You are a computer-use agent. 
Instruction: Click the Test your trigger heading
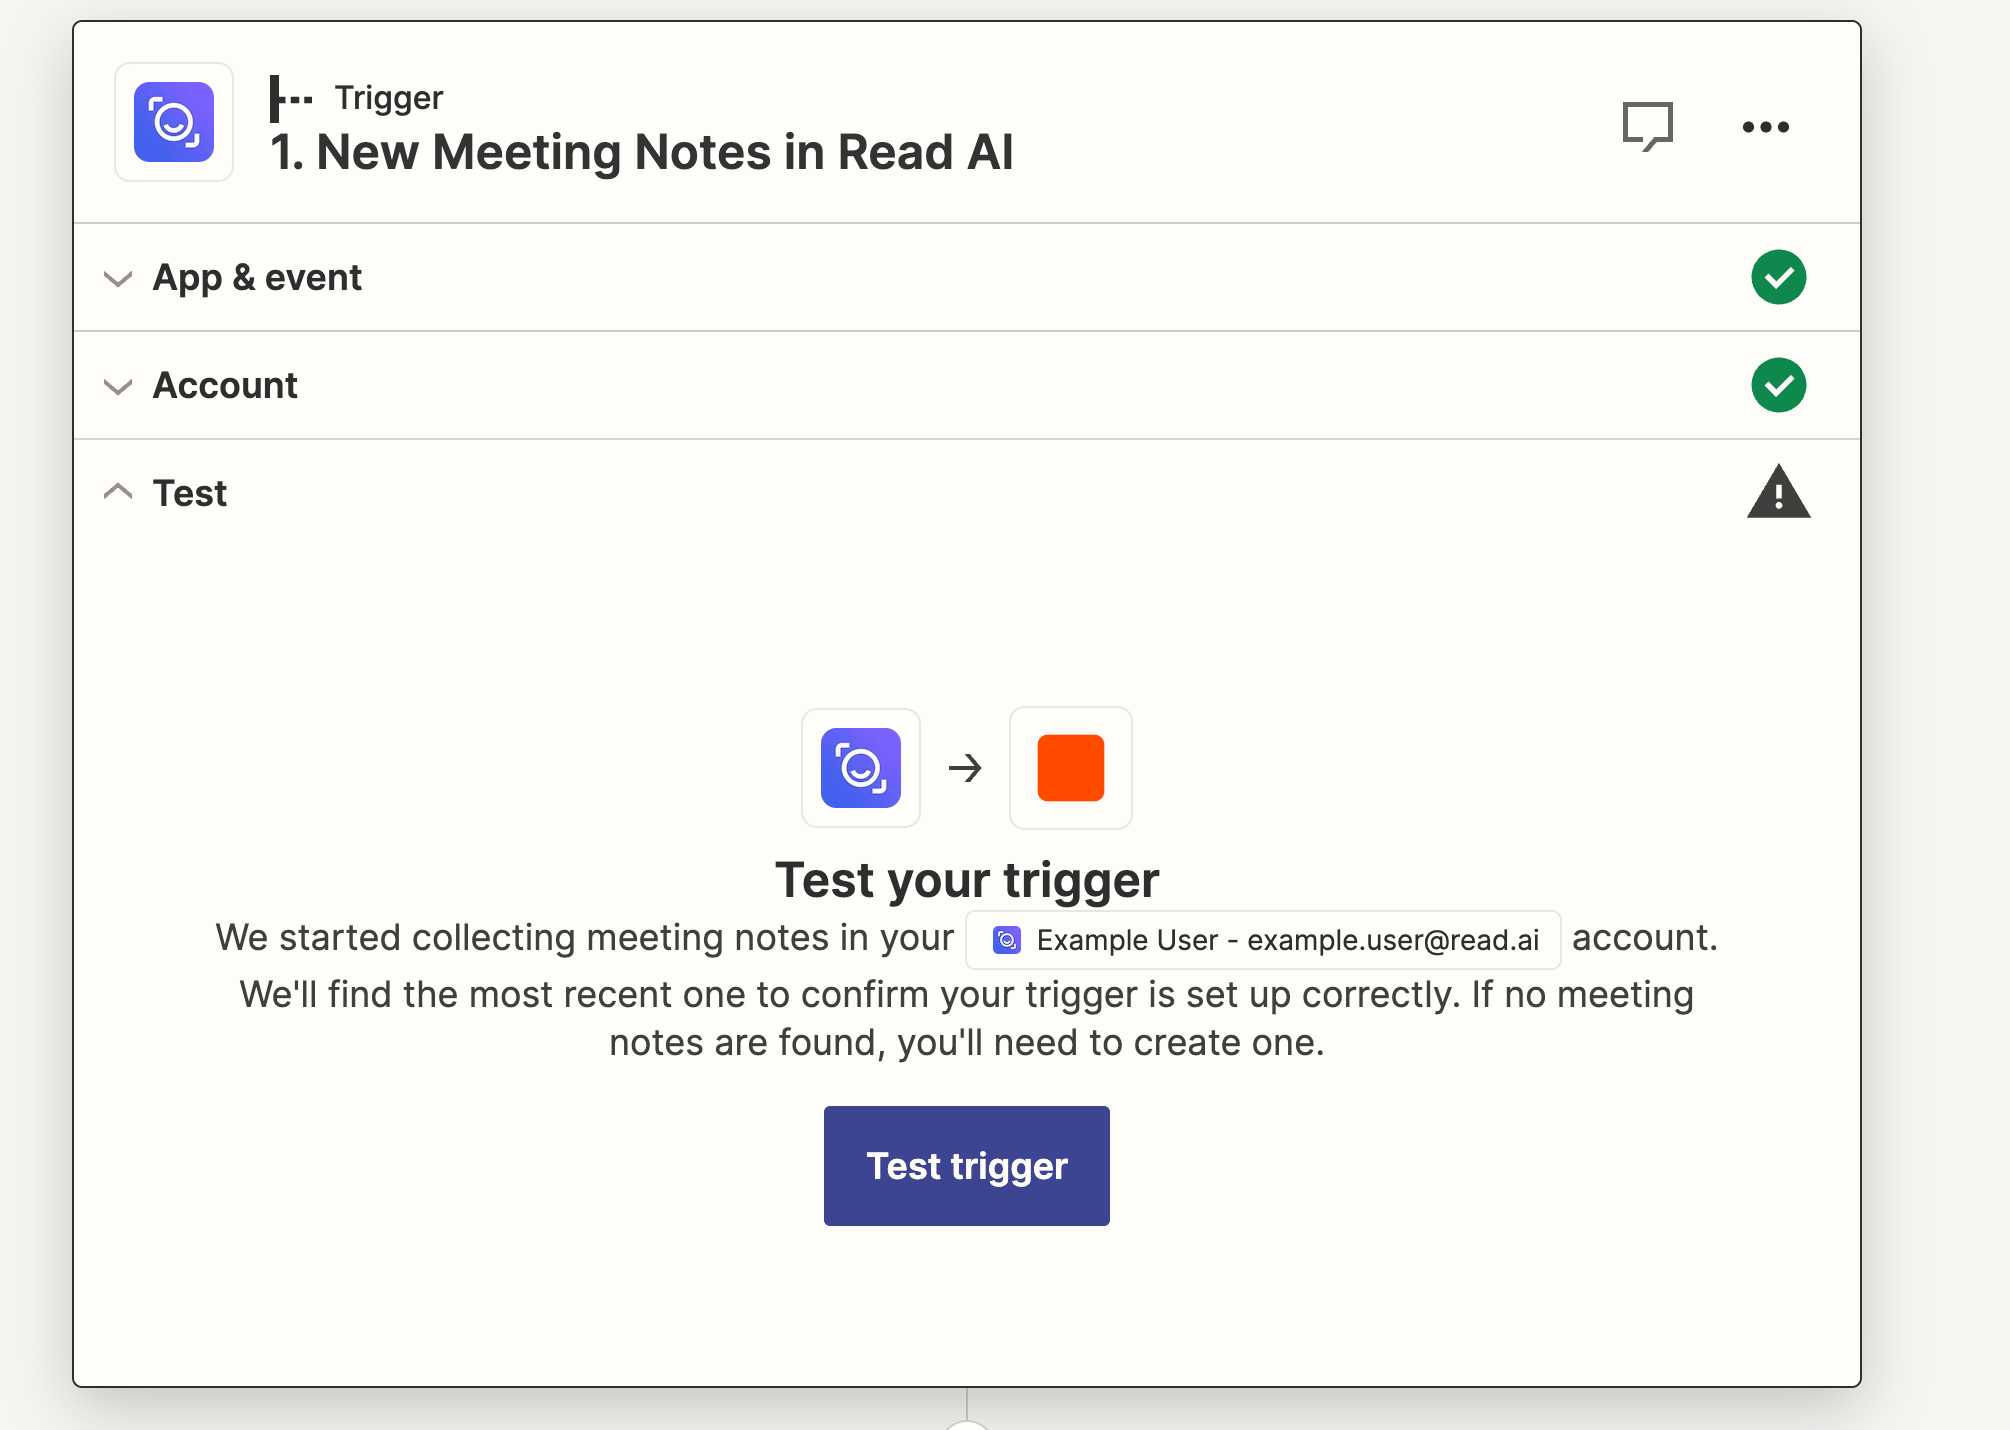[x=967, y=880]
